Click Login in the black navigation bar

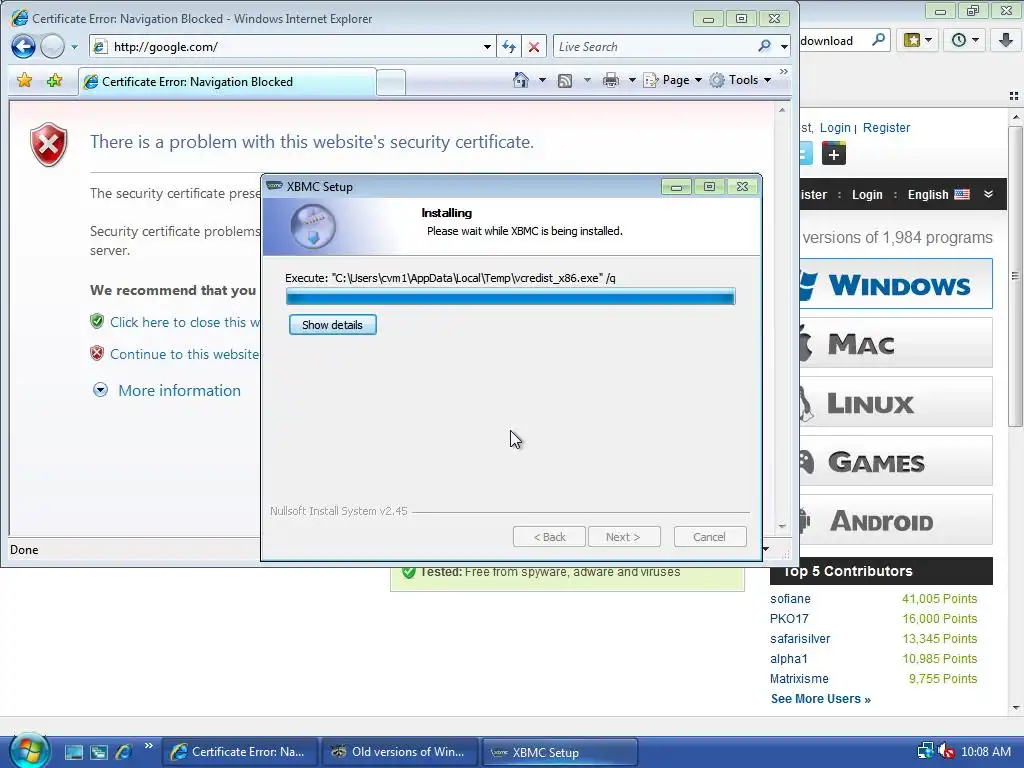point(867,195)
